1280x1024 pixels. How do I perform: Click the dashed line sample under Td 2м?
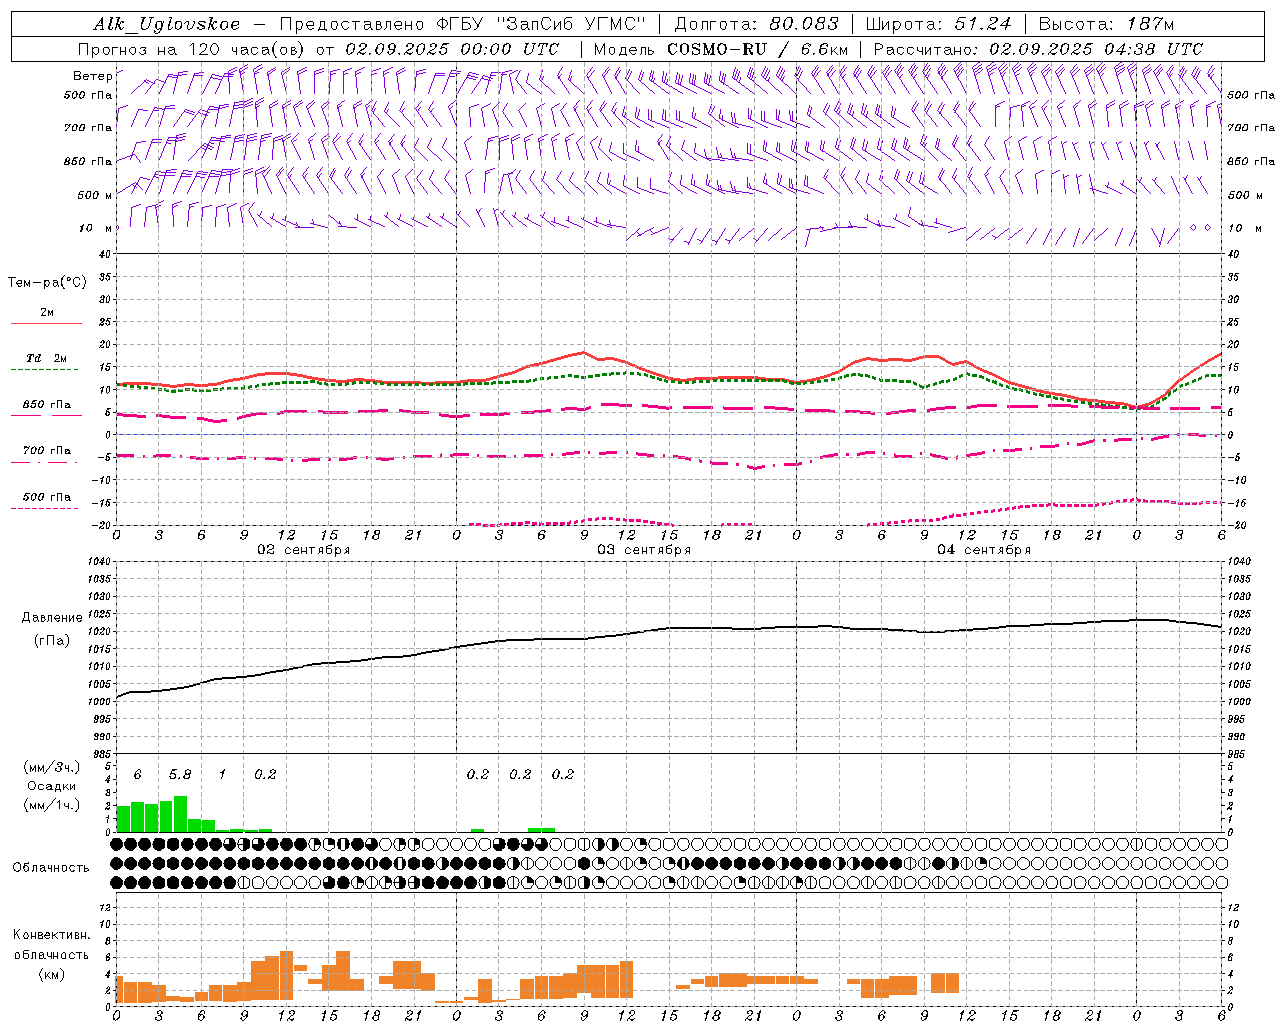click(44, 370)
